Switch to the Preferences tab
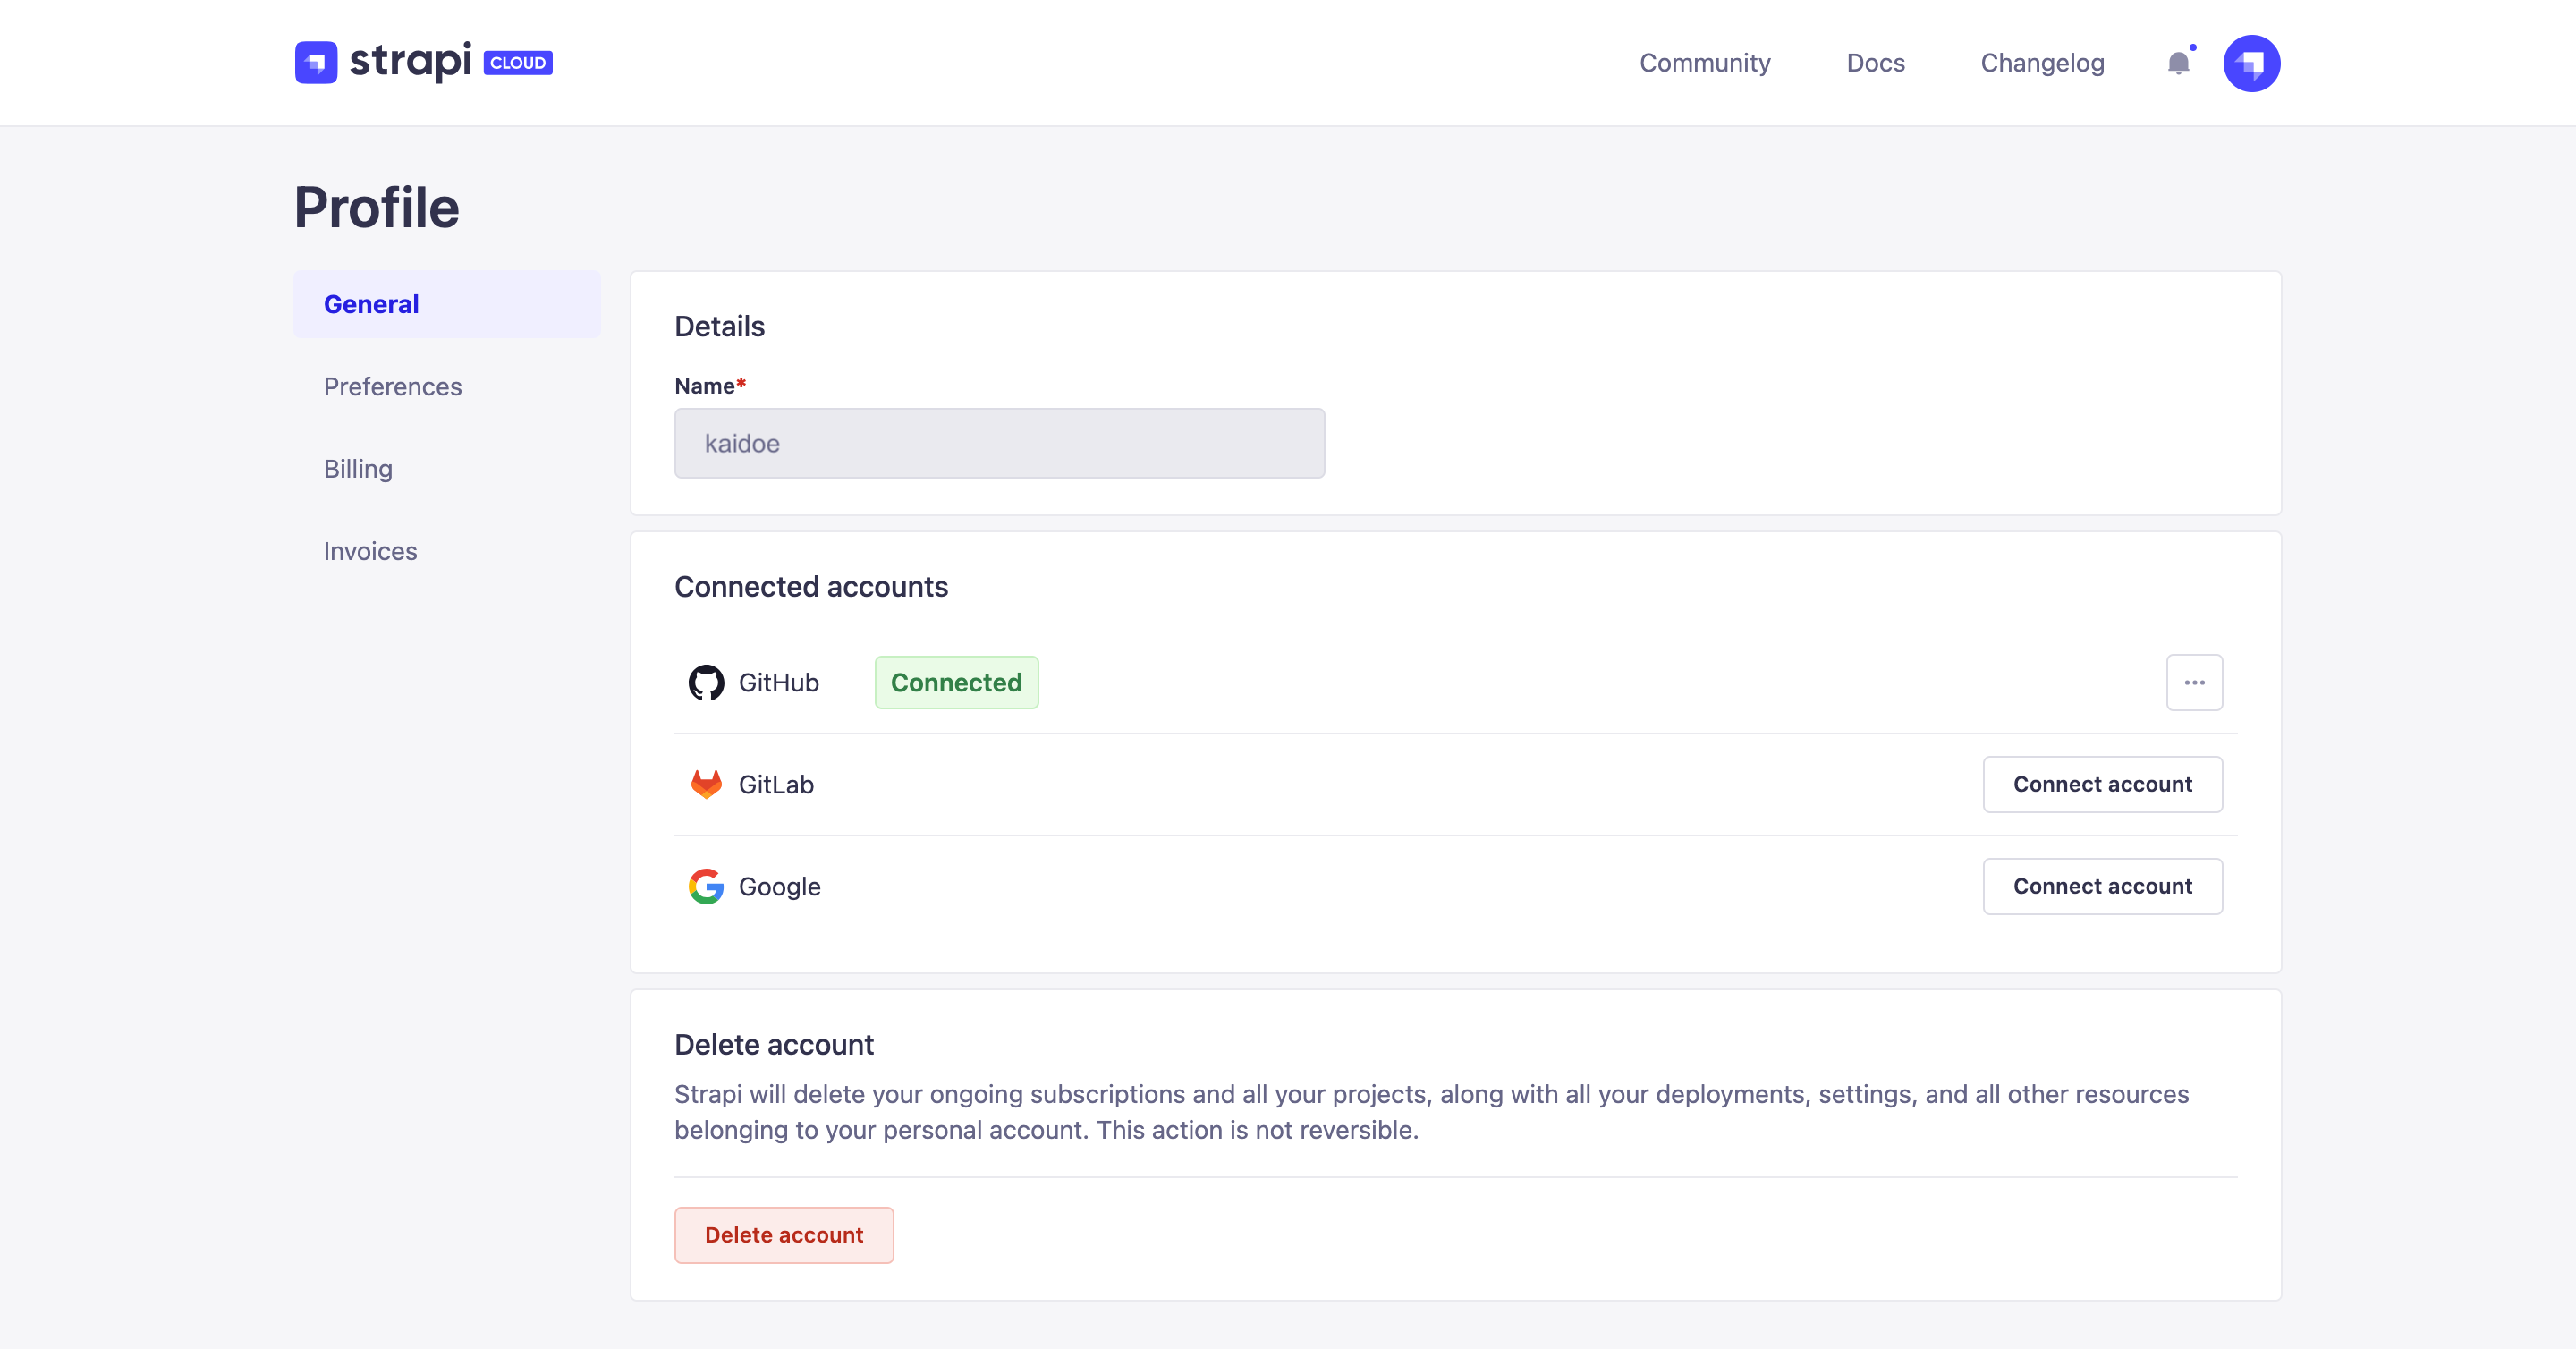This screenshot has height=1349, width=2576. [392, 386]
